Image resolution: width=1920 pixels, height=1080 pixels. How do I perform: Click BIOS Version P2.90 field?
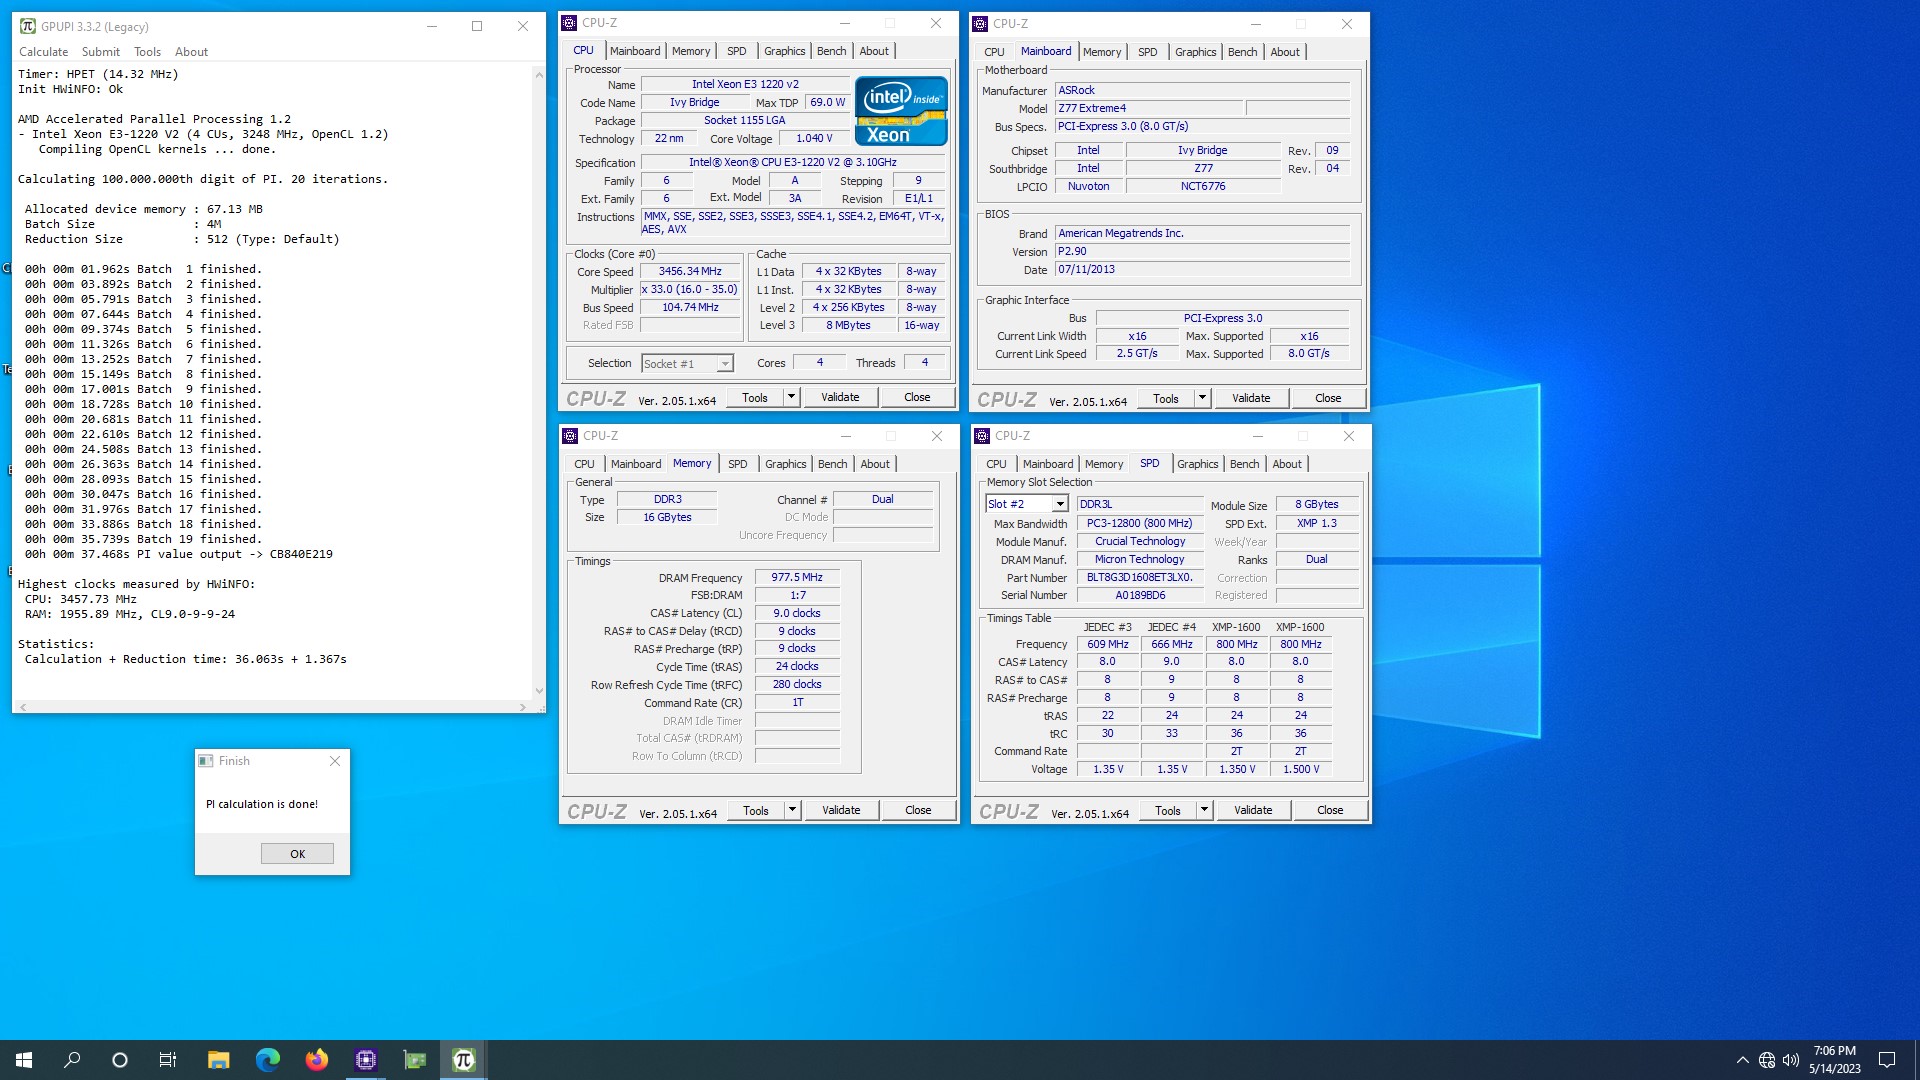[1202, 251]
